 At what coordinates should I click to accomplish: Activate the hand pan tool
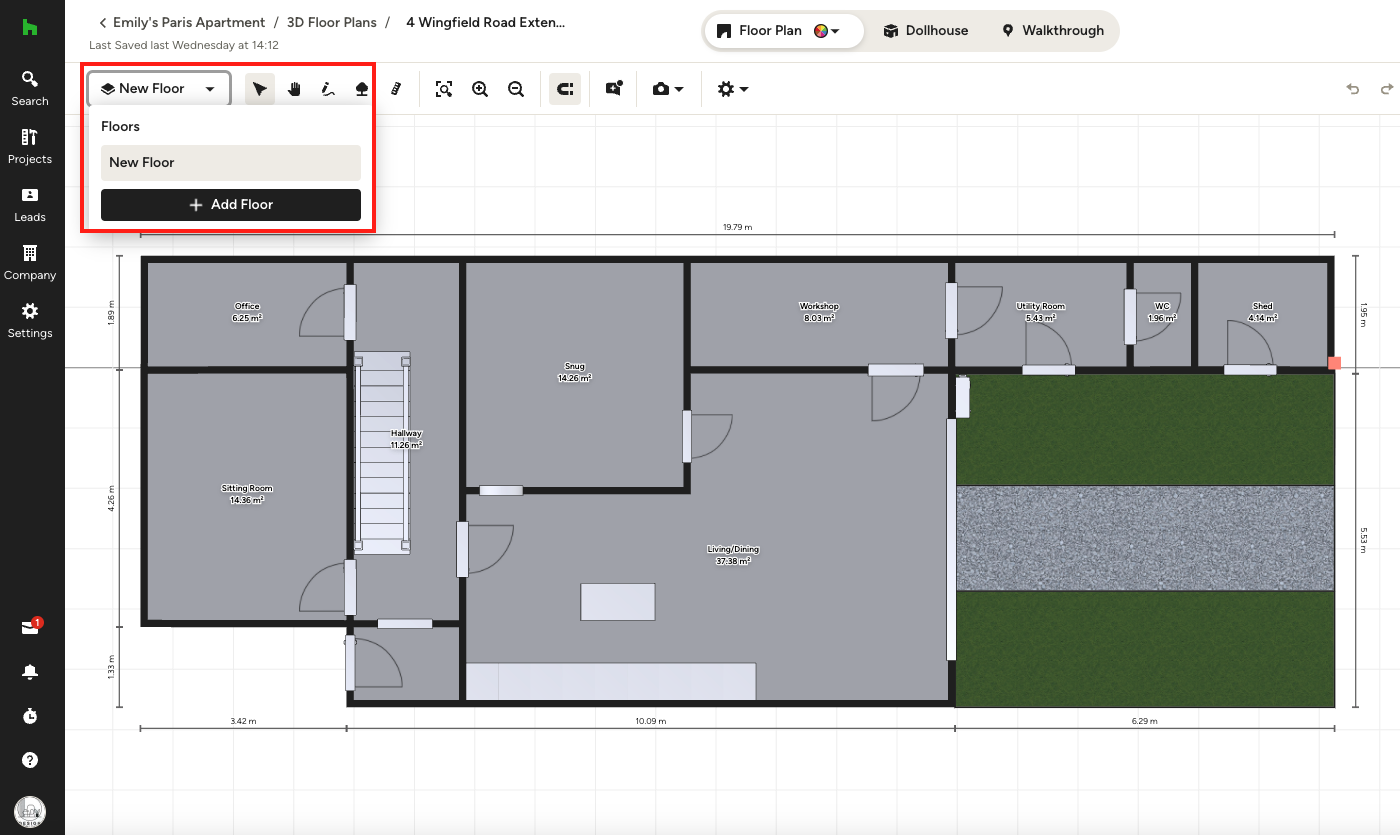click(294, 89)
